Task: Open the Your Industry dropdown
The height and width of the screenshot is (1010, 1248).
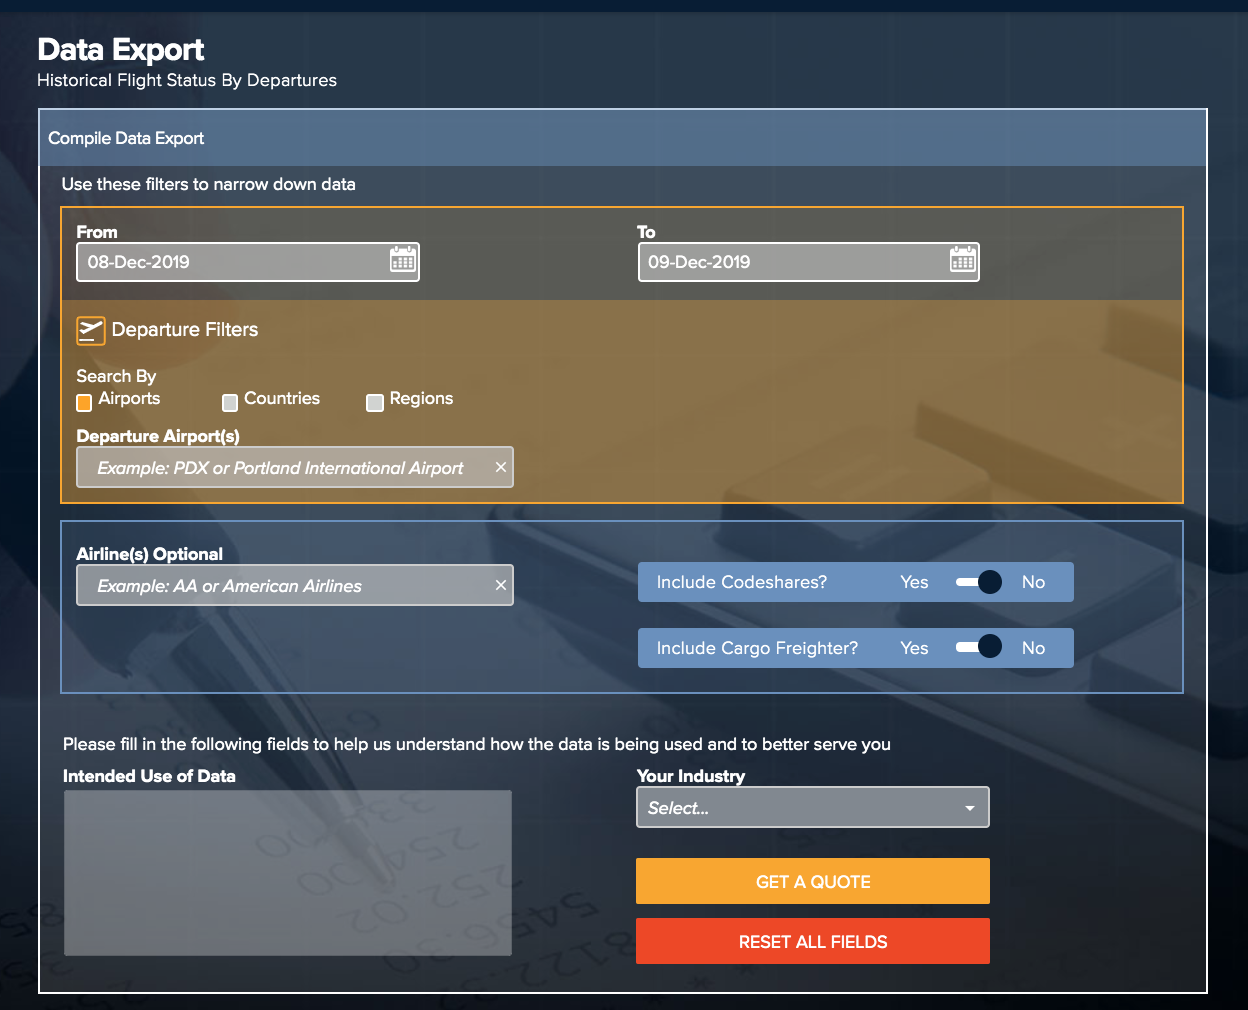Action: 812,807
